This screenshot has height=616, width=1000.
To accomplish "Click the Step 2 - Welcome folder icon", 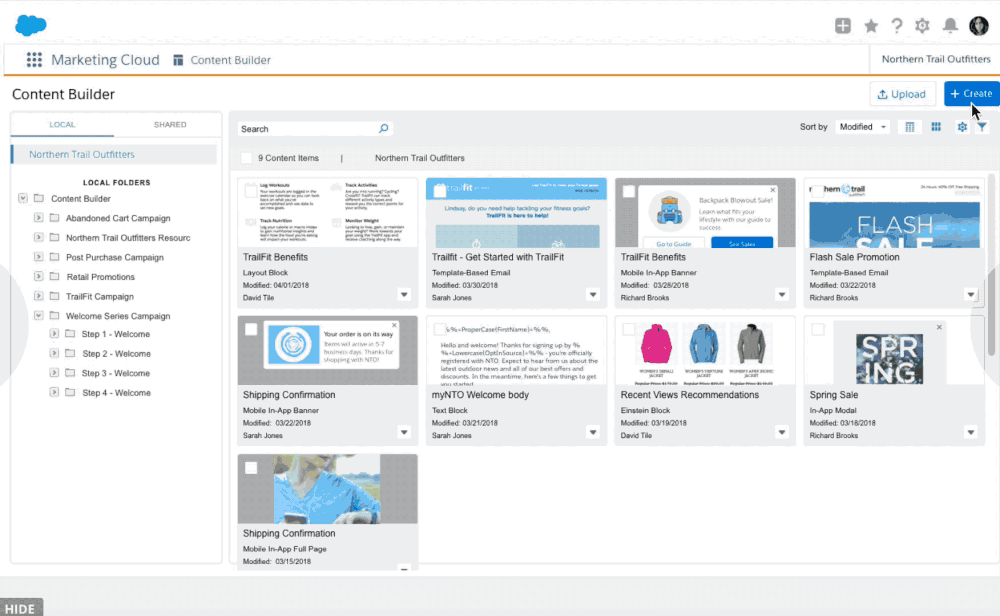I will [x=70, y=353].
